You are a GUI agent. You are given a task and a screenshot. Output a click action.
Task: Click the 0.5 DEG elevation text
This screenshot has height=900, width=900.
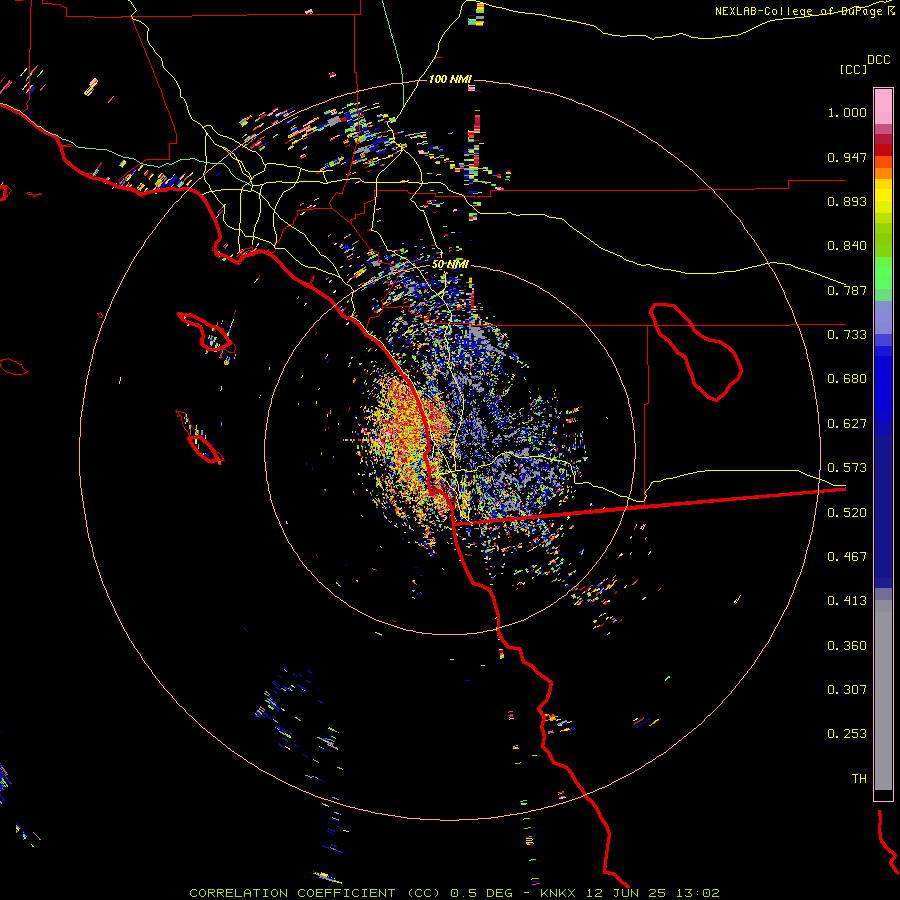[481, 893]
